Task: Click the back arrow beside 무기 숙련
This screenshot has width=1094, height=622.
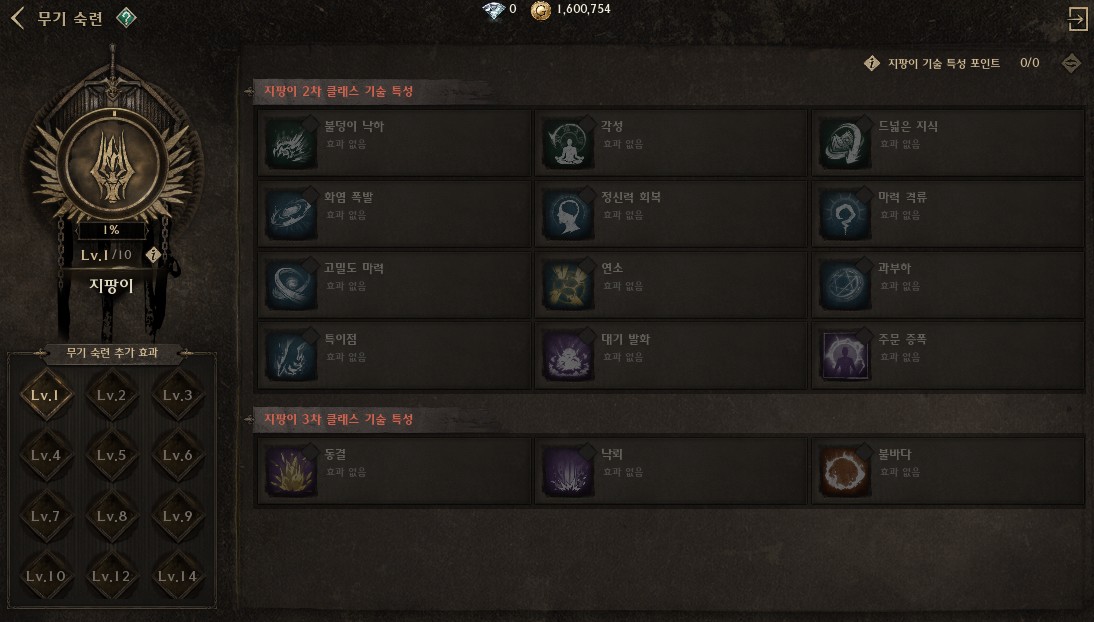Action: (x=17, y=17)
